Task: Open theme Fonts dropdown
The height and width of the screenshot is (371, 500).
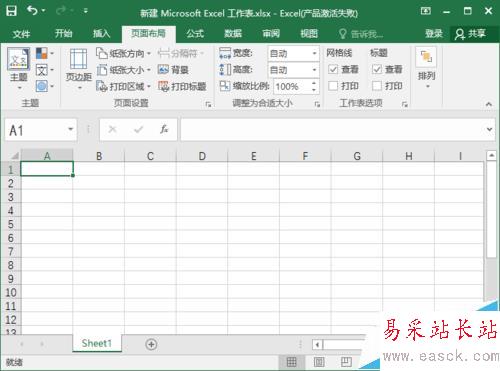Action: [x=45, y=70]
